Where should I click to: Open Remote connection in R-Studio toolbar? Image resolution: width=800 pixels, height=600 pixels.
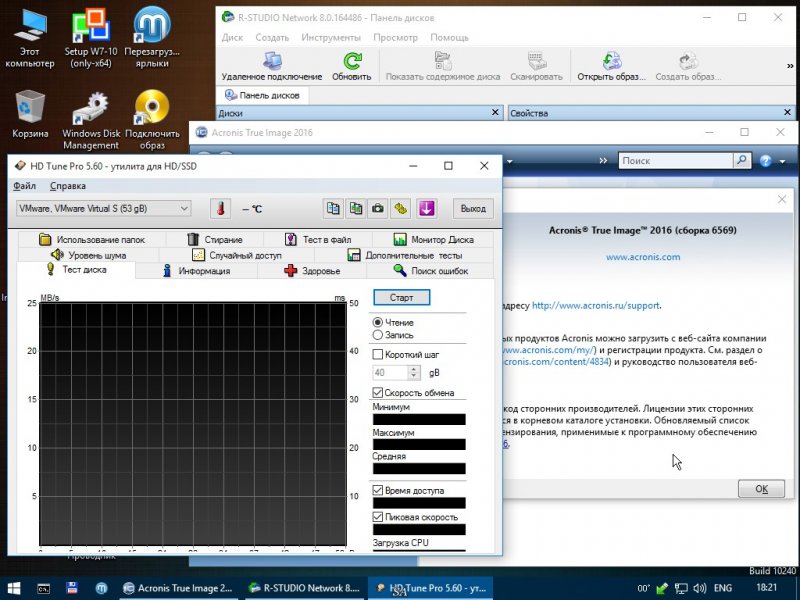[272, 66]
